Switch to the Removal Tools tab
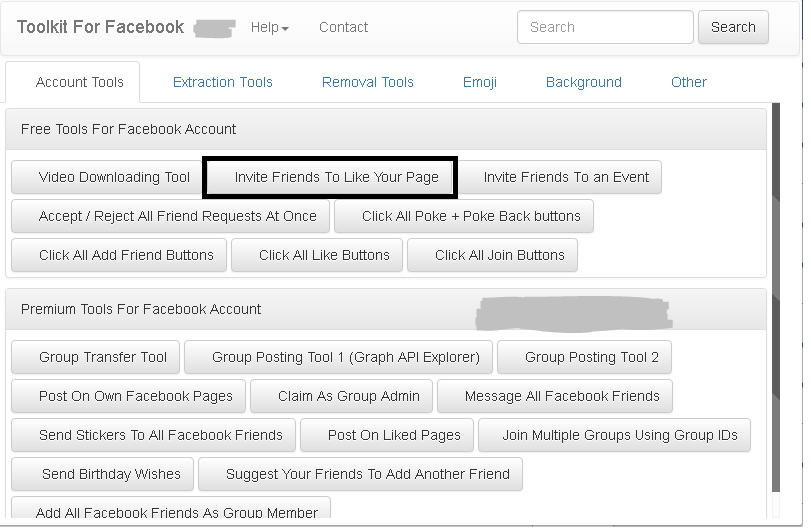The width and height of the screenshot is (811, 528). coord(368,82)
